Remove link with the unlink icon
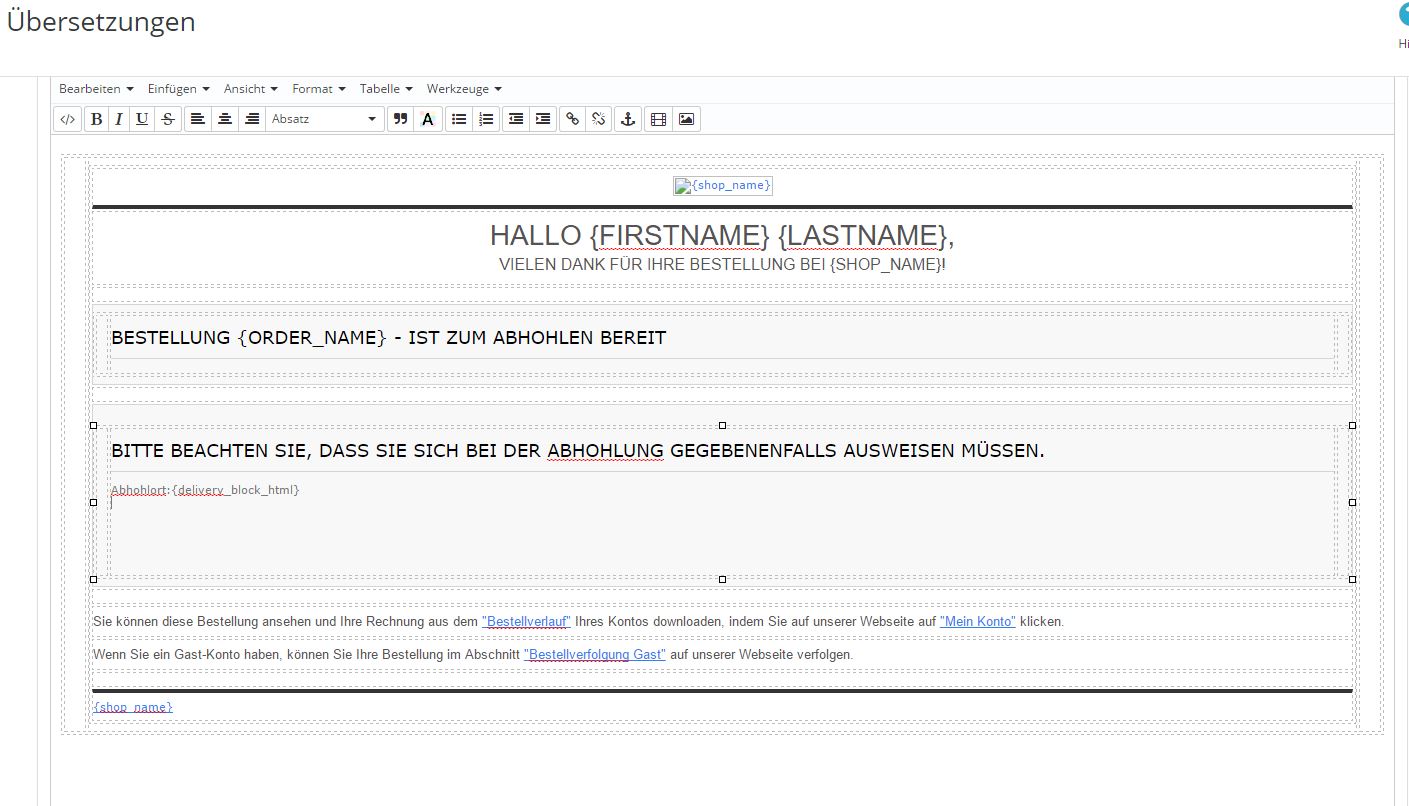This screenshot has height=806, width=1409. click(x=599, y=119)
